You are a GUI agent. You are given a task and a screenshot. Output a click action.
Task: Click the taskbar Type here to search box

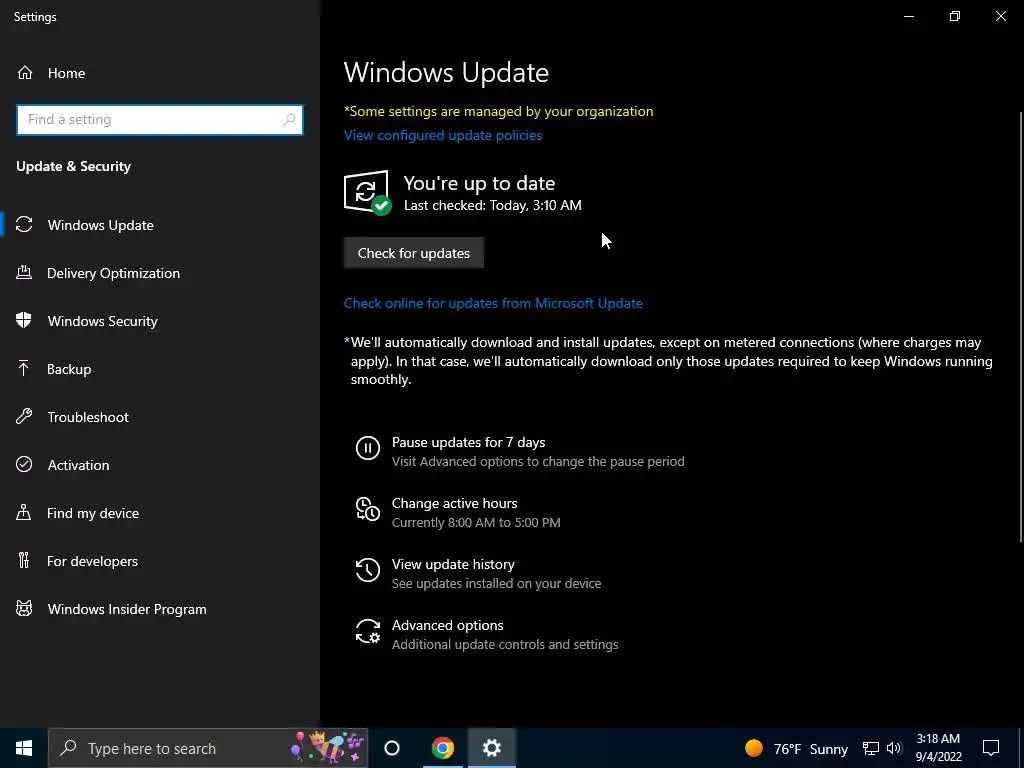coord(208,748)
